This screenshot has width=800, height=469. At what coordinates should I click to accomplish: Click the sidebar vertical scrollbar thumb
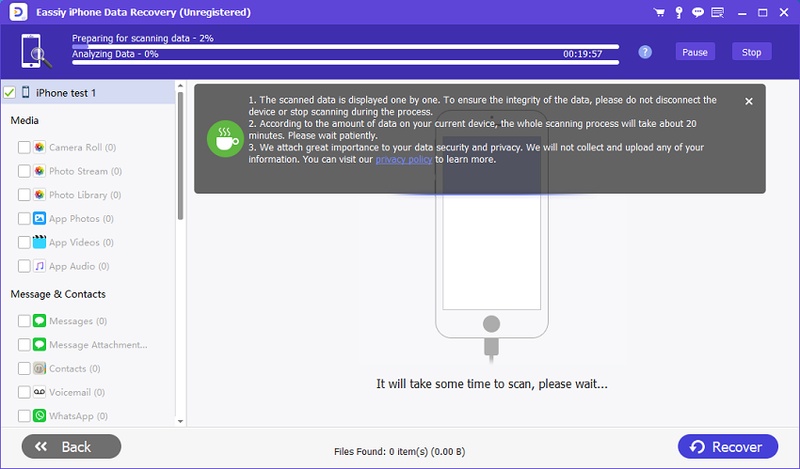tap(180, 156)
